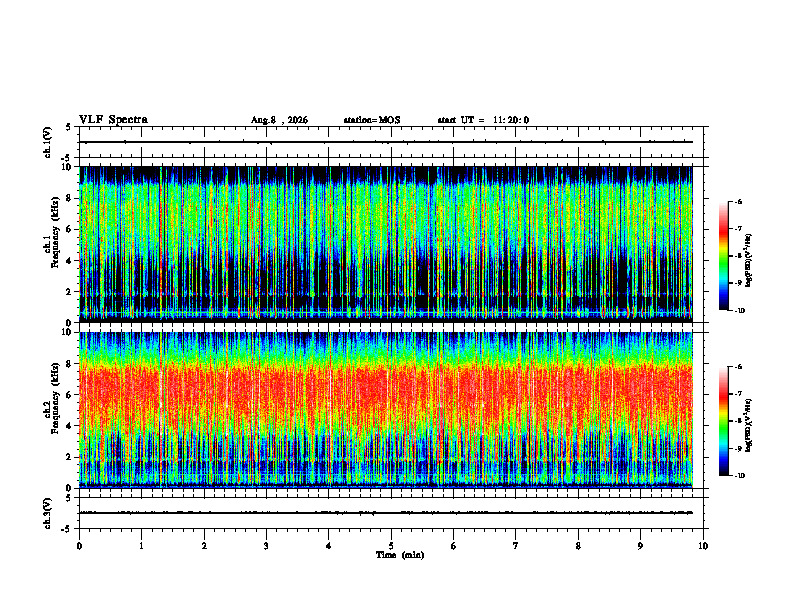Select the "start UT = 11:20:0" header text
Image resolution: width=792 pixels, height=612 pixels.
[x=483, y=120]
